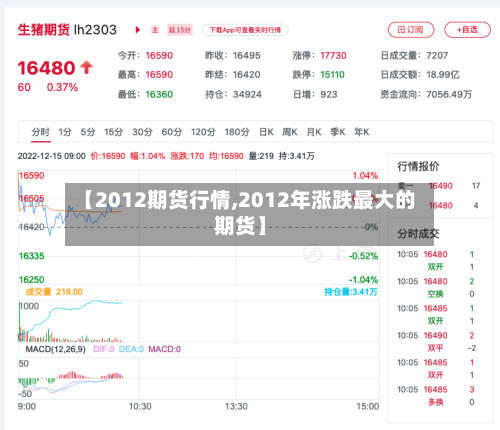Click the '日增' value 923
The image size is (500, 430).
pos(329,94)
